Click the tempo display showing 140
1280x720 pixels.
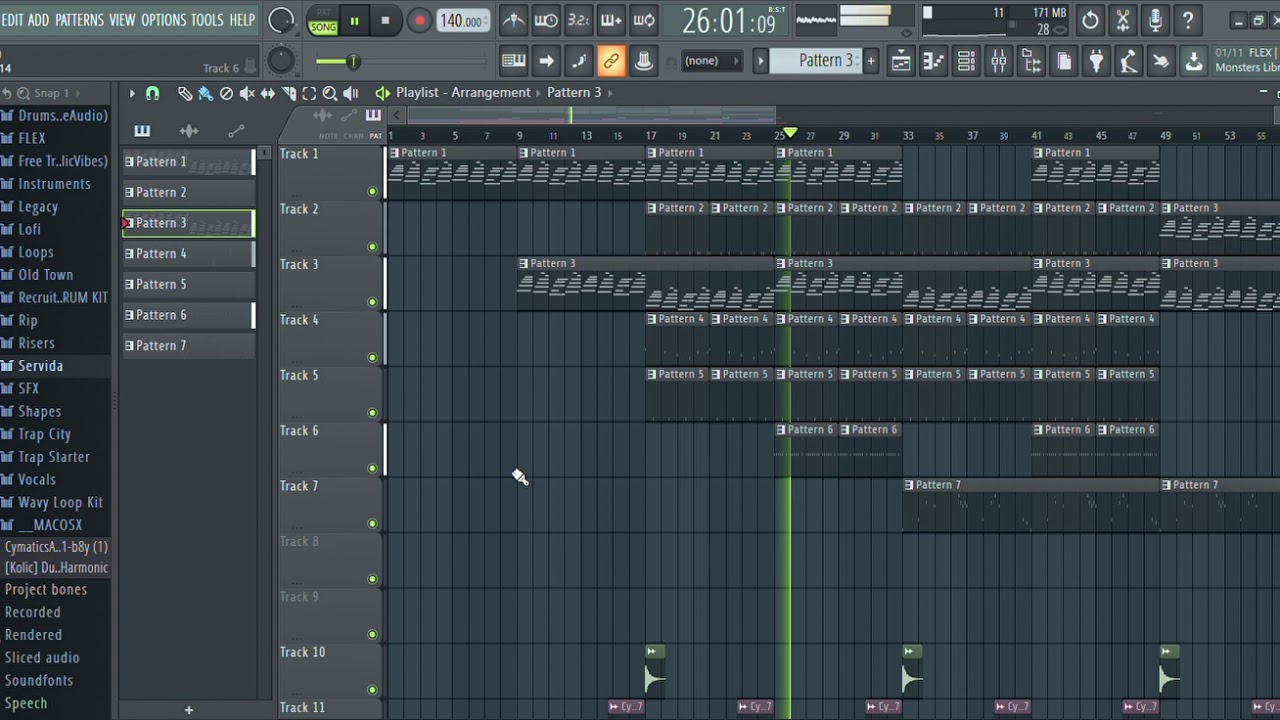(x=463, y=20)
